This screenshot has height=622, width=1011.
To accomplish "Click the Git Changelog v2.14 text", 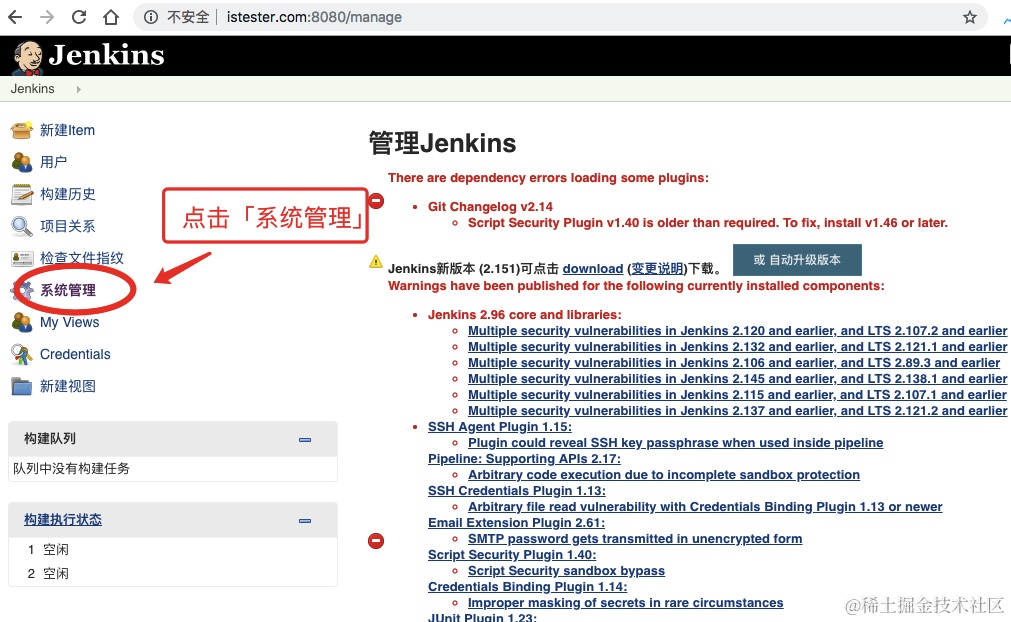I will (490, 207).
